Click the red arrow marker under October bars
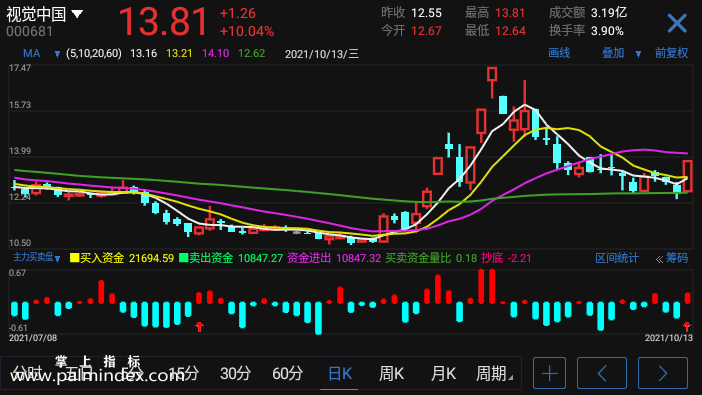Screen dimensions: 702x395 point(687,326)
